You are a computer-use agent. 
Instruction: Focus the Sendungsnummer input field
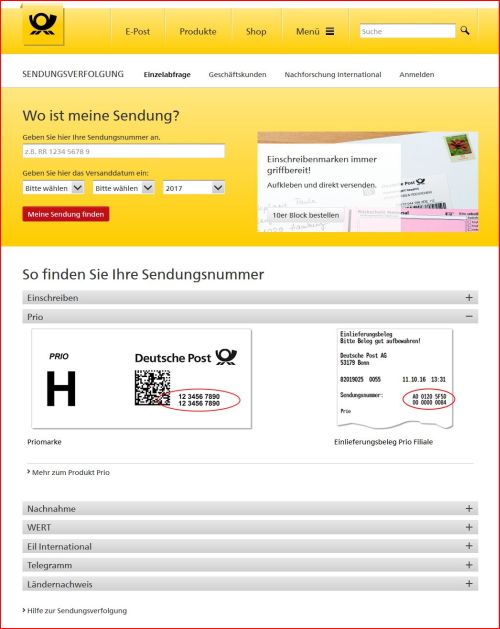124,151
